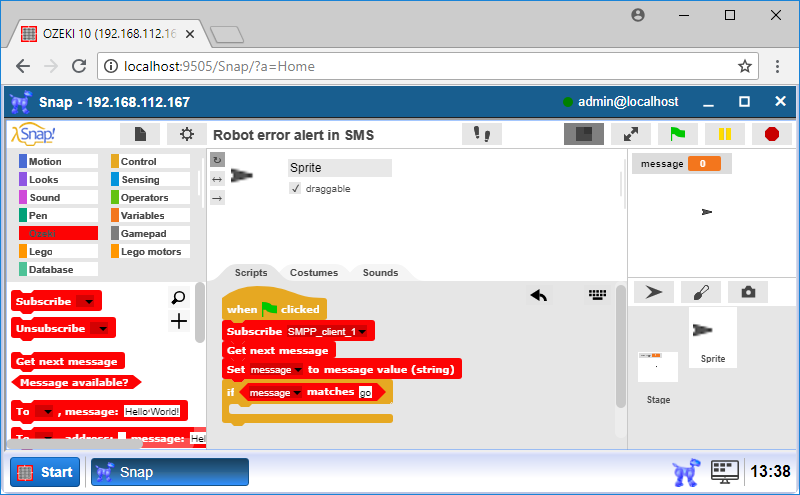Click the block palette horizontal scrollbar
Screen dimensions: 800x495
(74, 444)
